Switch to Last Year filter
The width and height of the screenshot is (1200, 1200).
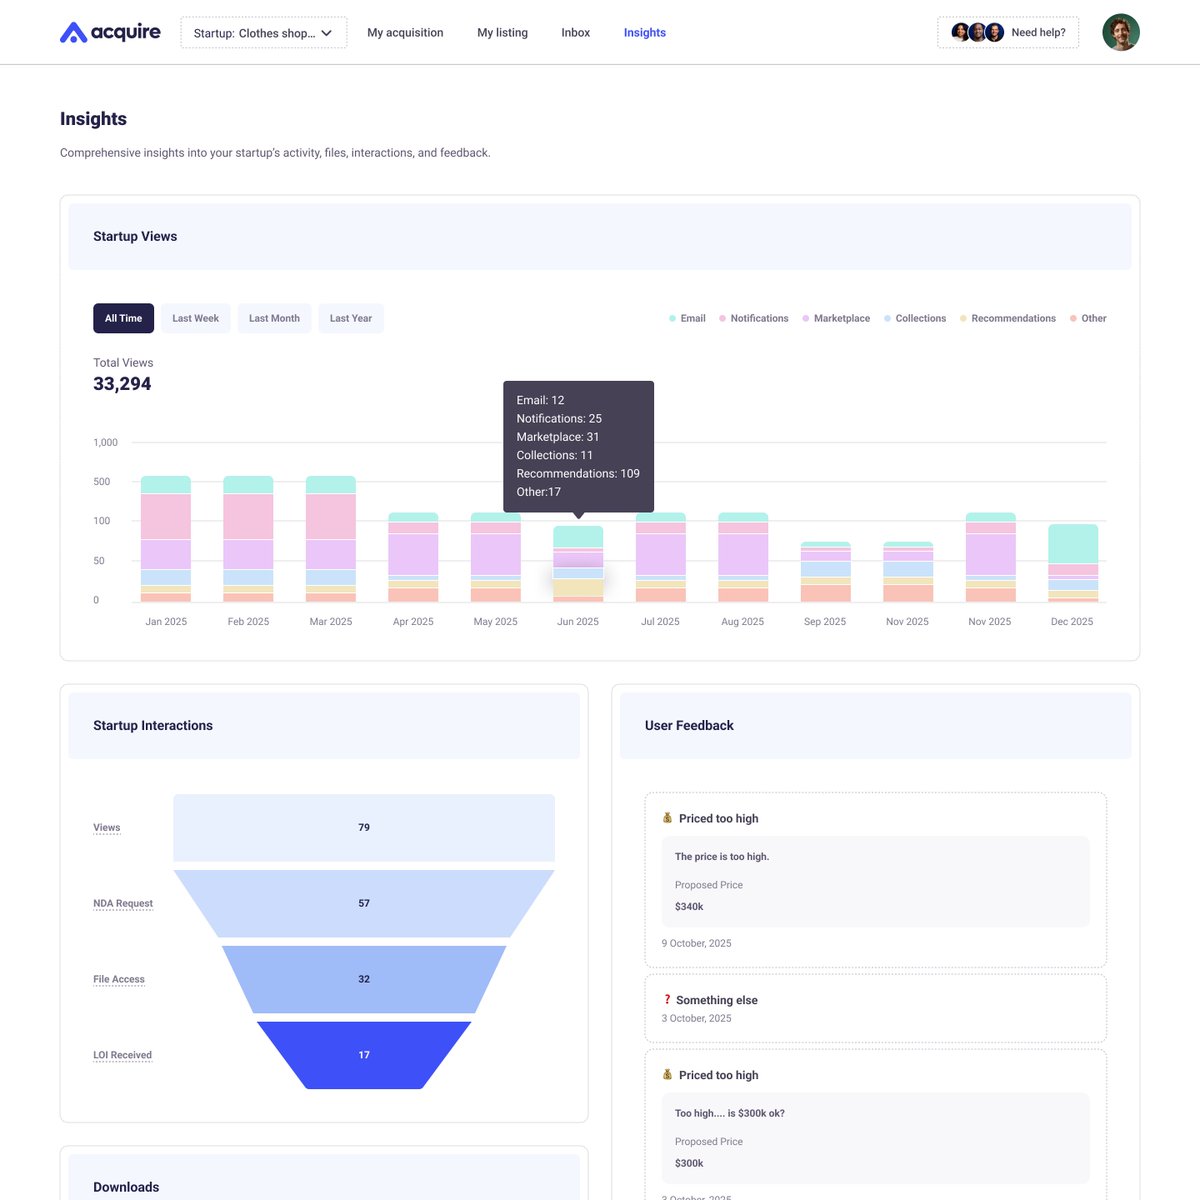pyautogui.click(x=351, y=318)
